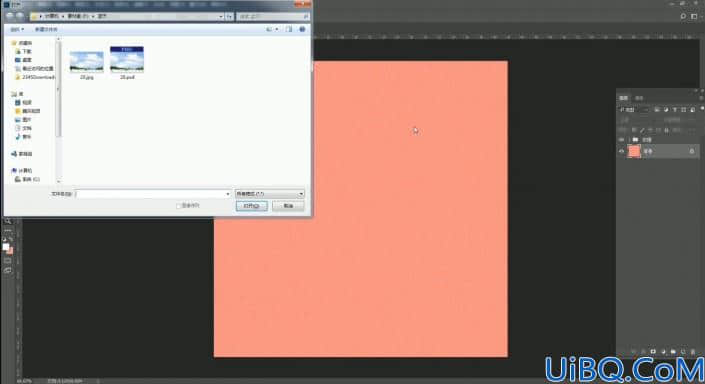Click the Photoshop search magnifier icon

[683, 16]
